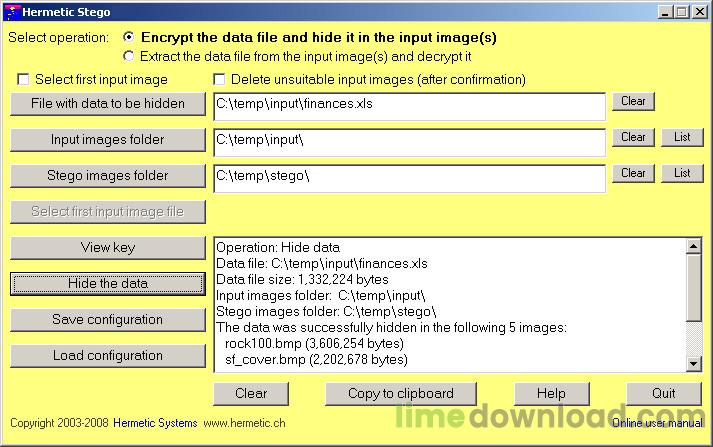Click the C:\temp\stego\ folder field

tap(409, 179)
